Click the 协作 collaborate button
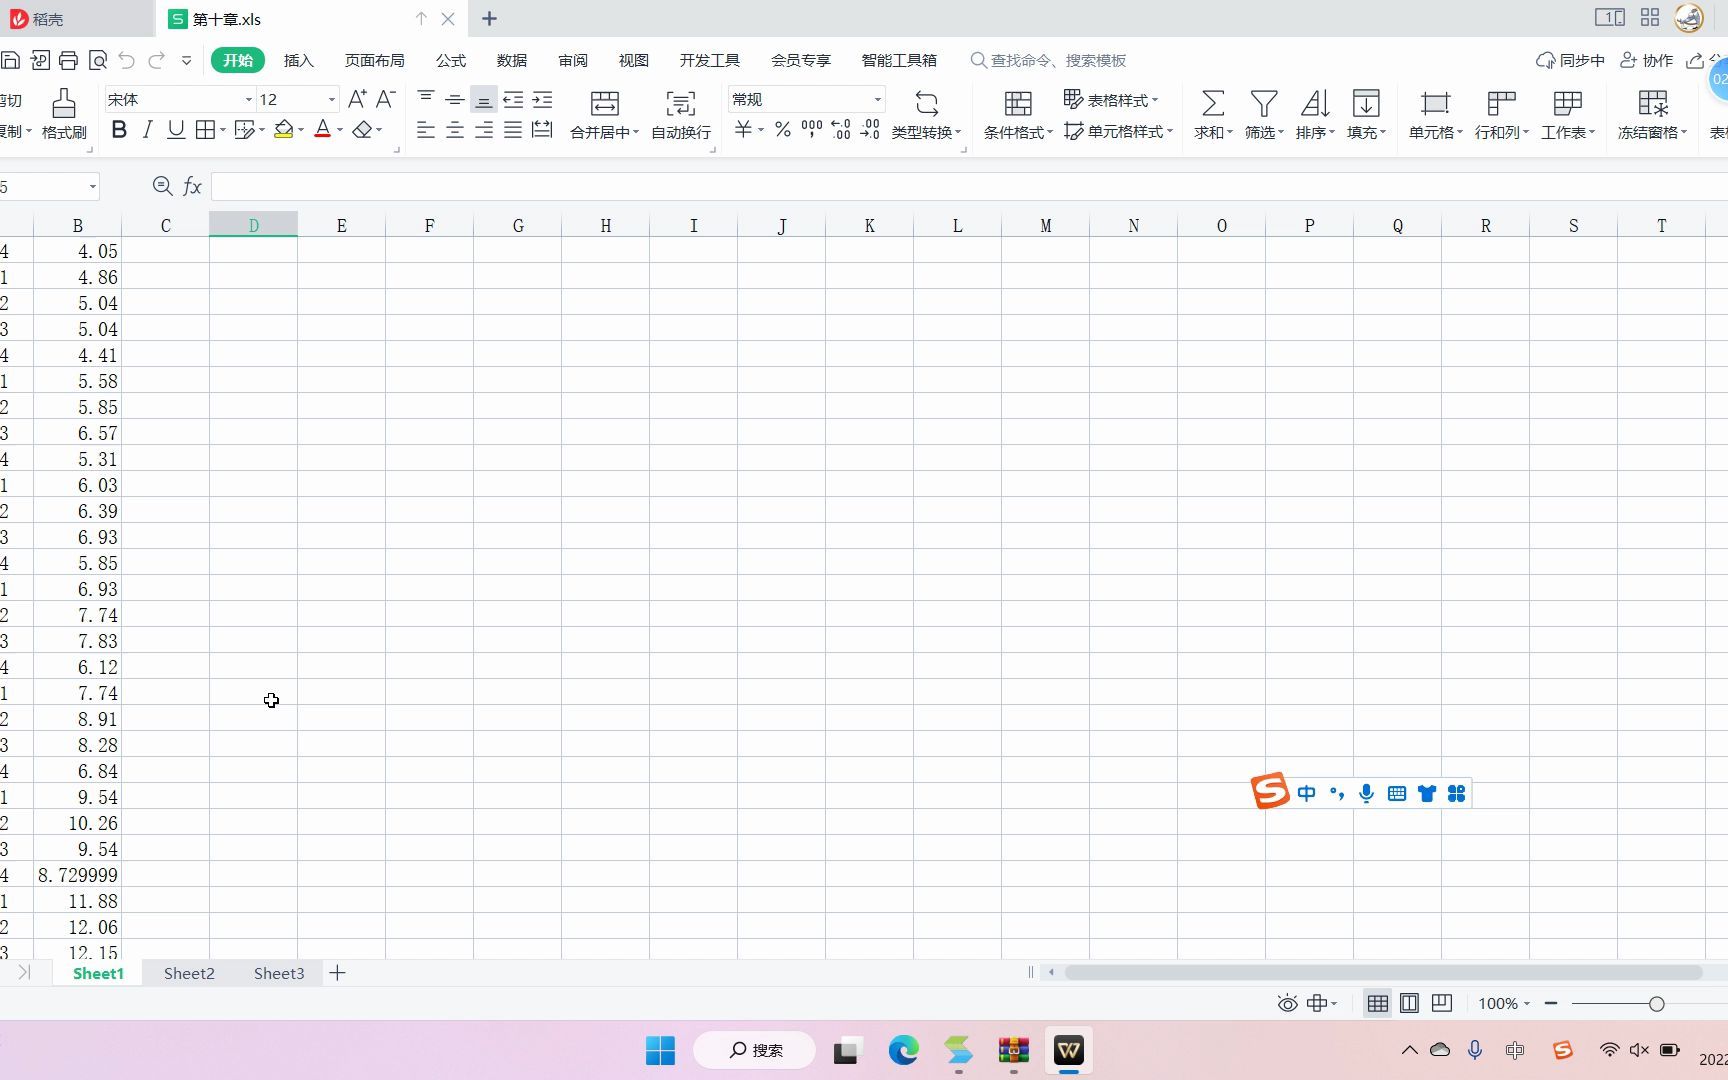The width and height of the screenshot is (1728, 1080). [1646, 60]
